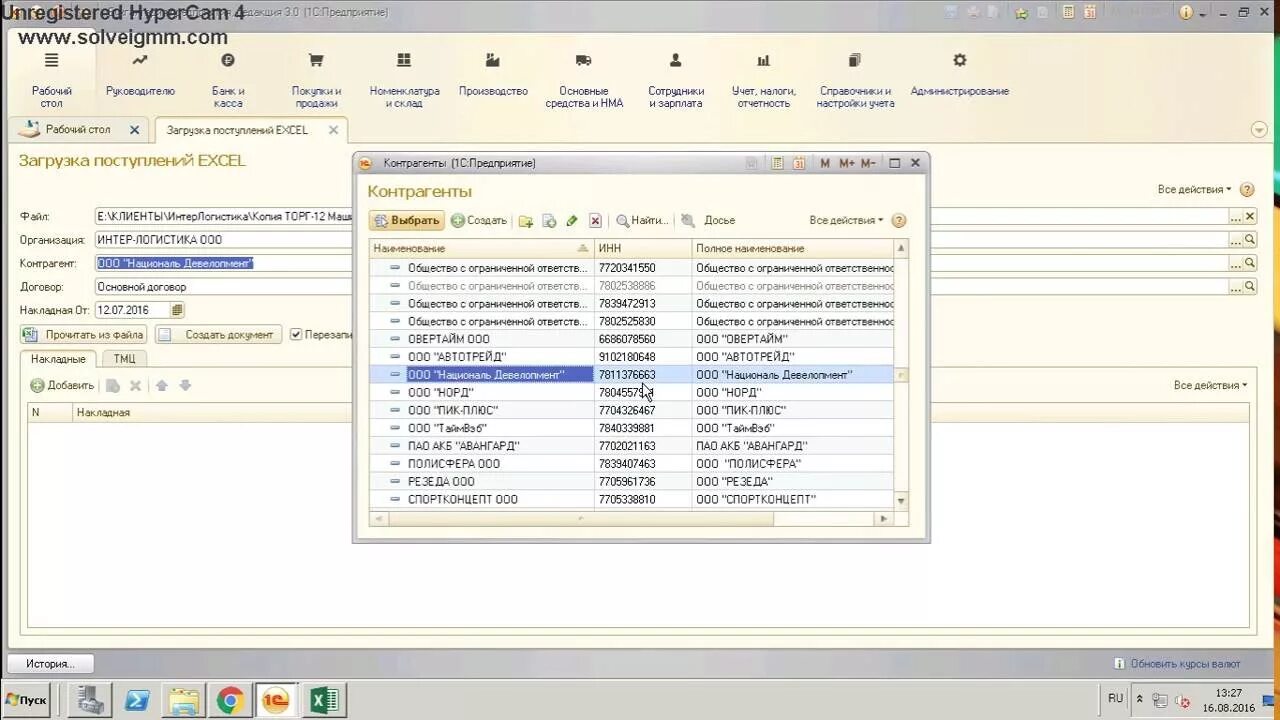Viewport: 1280px width, 720px height.
Task: Open Excel from Windows taskbar
Action: coord(324,701)
